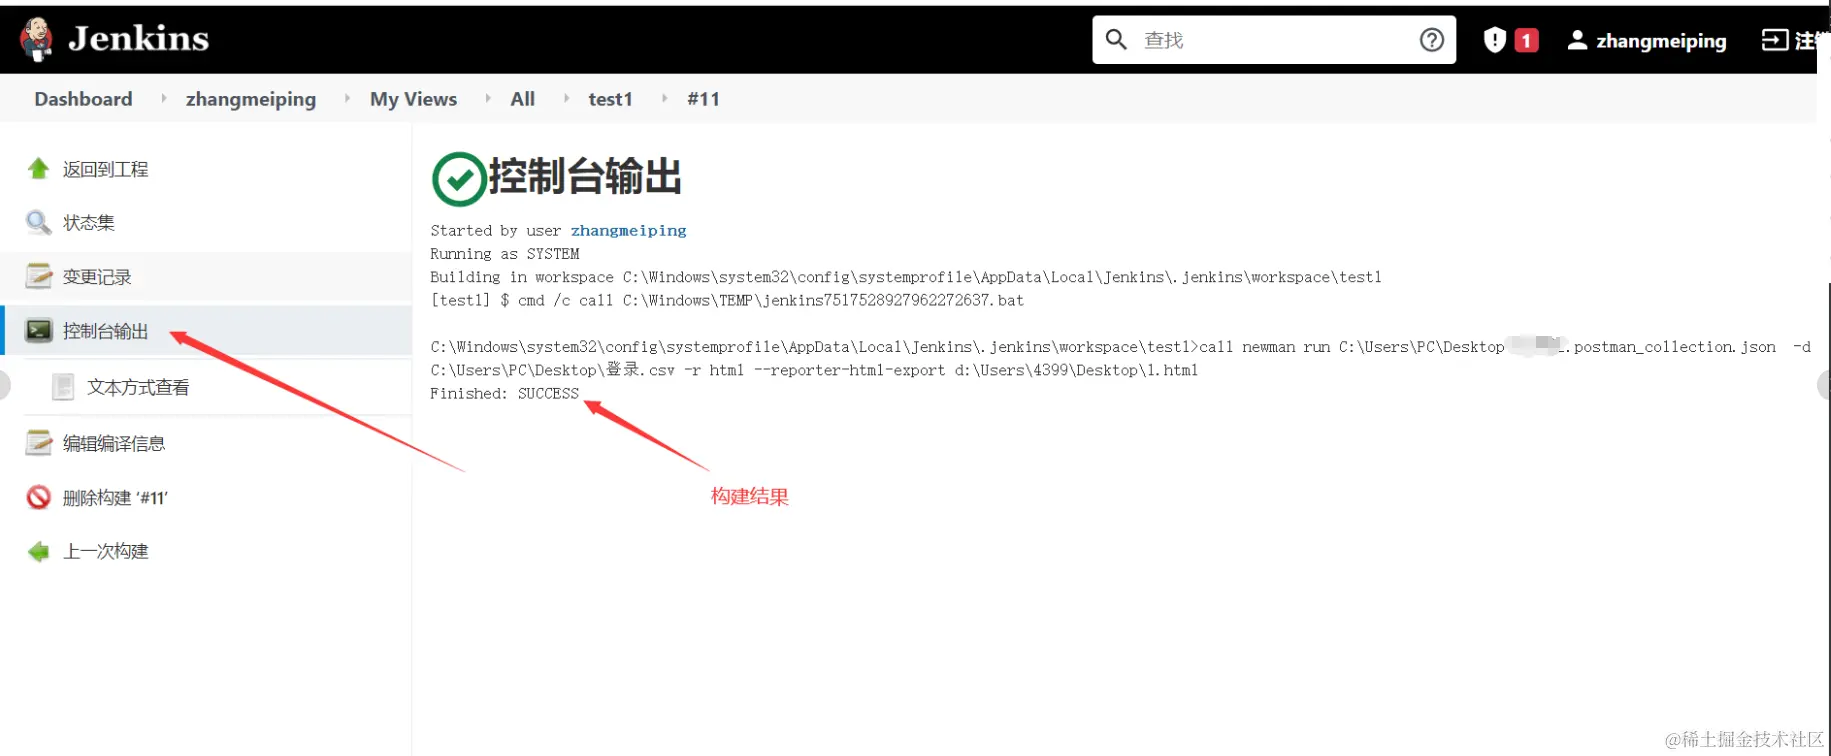Click the logout icon in header
Viewport: 1831px width, 756px height.
click(x=1775, y=40)
